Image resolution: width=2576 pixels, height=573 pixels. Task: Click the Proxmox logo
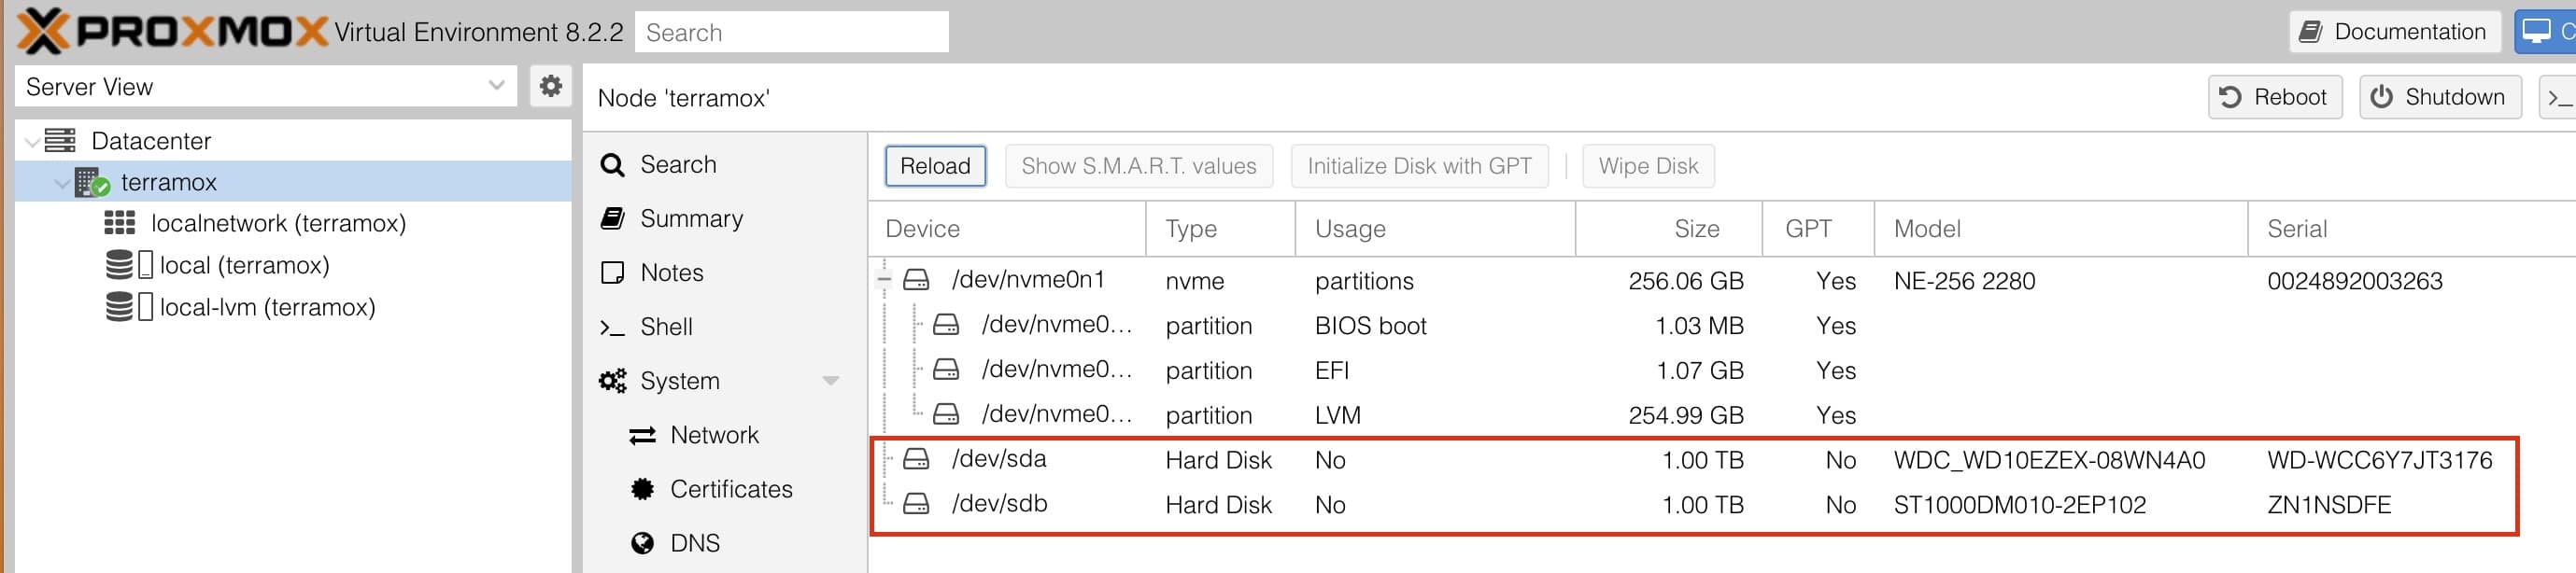(172, 31)
